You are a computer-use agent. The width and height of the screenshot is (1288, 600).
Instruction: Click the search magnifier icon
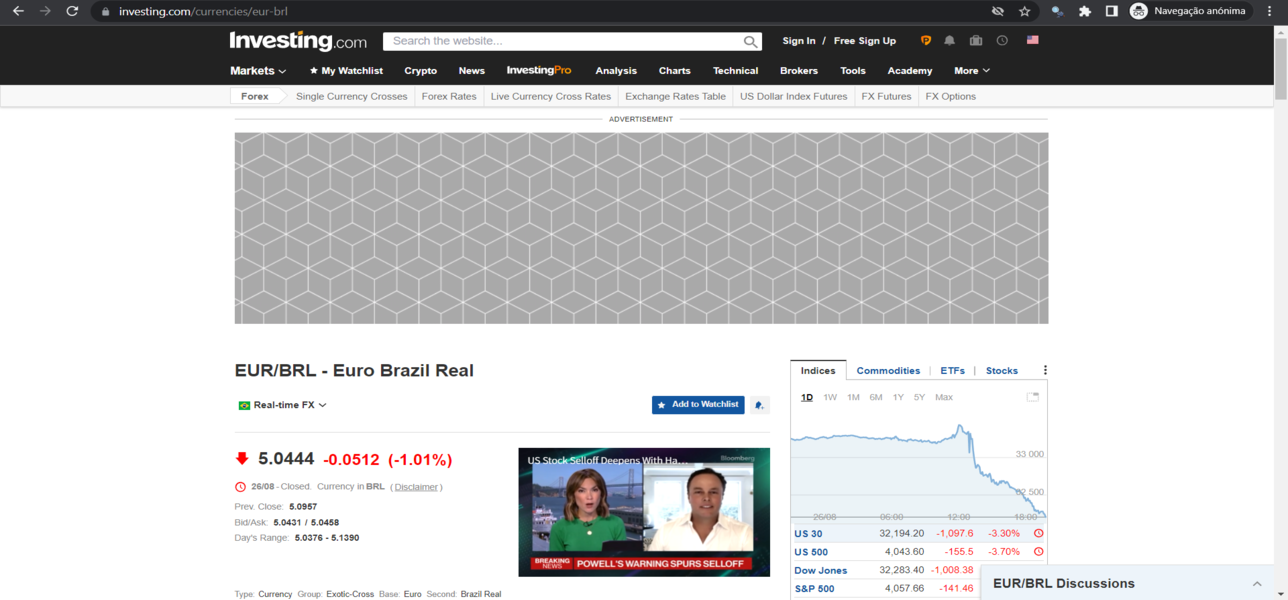click(751, 41)
